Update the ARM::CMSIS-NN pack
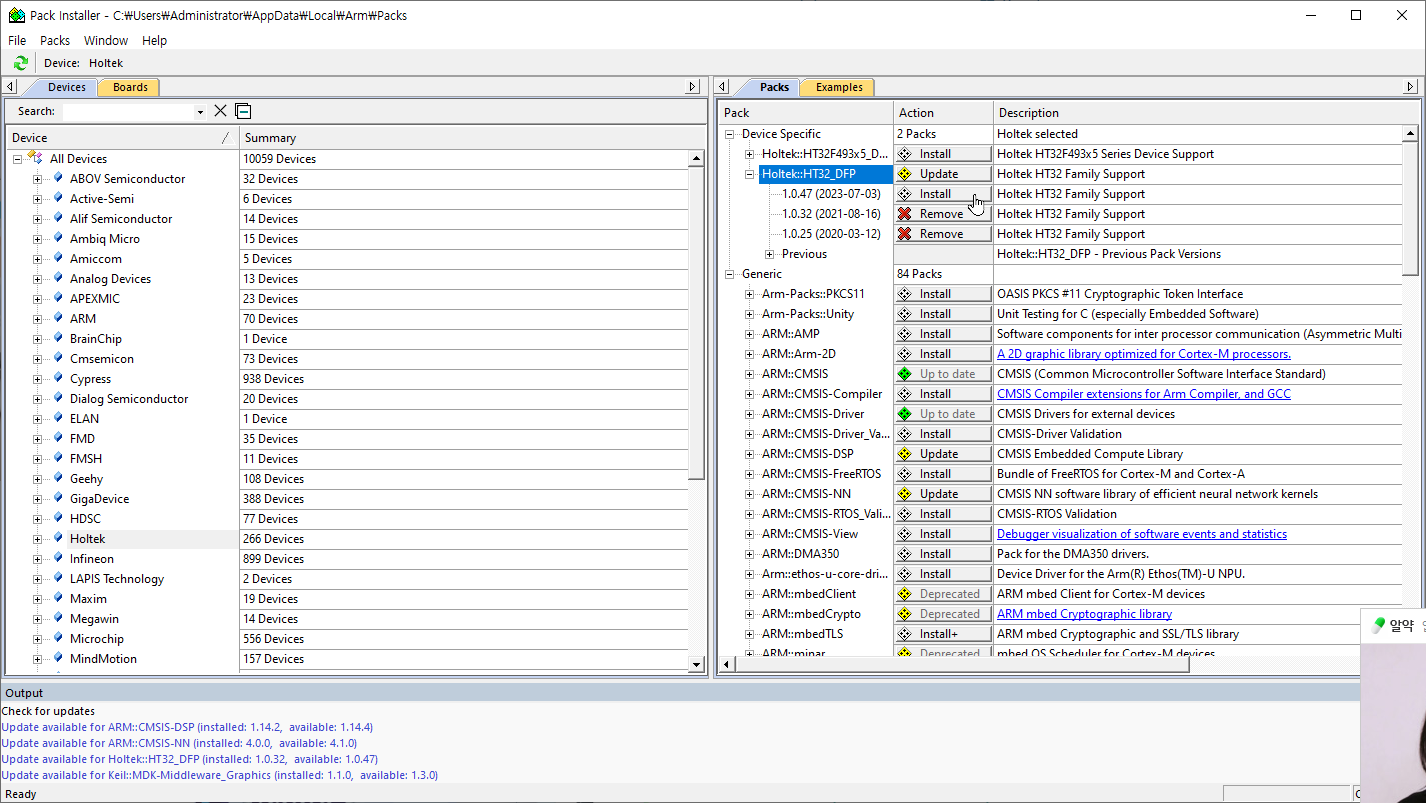Screen dimensions: 1426x803 [943, 494]
